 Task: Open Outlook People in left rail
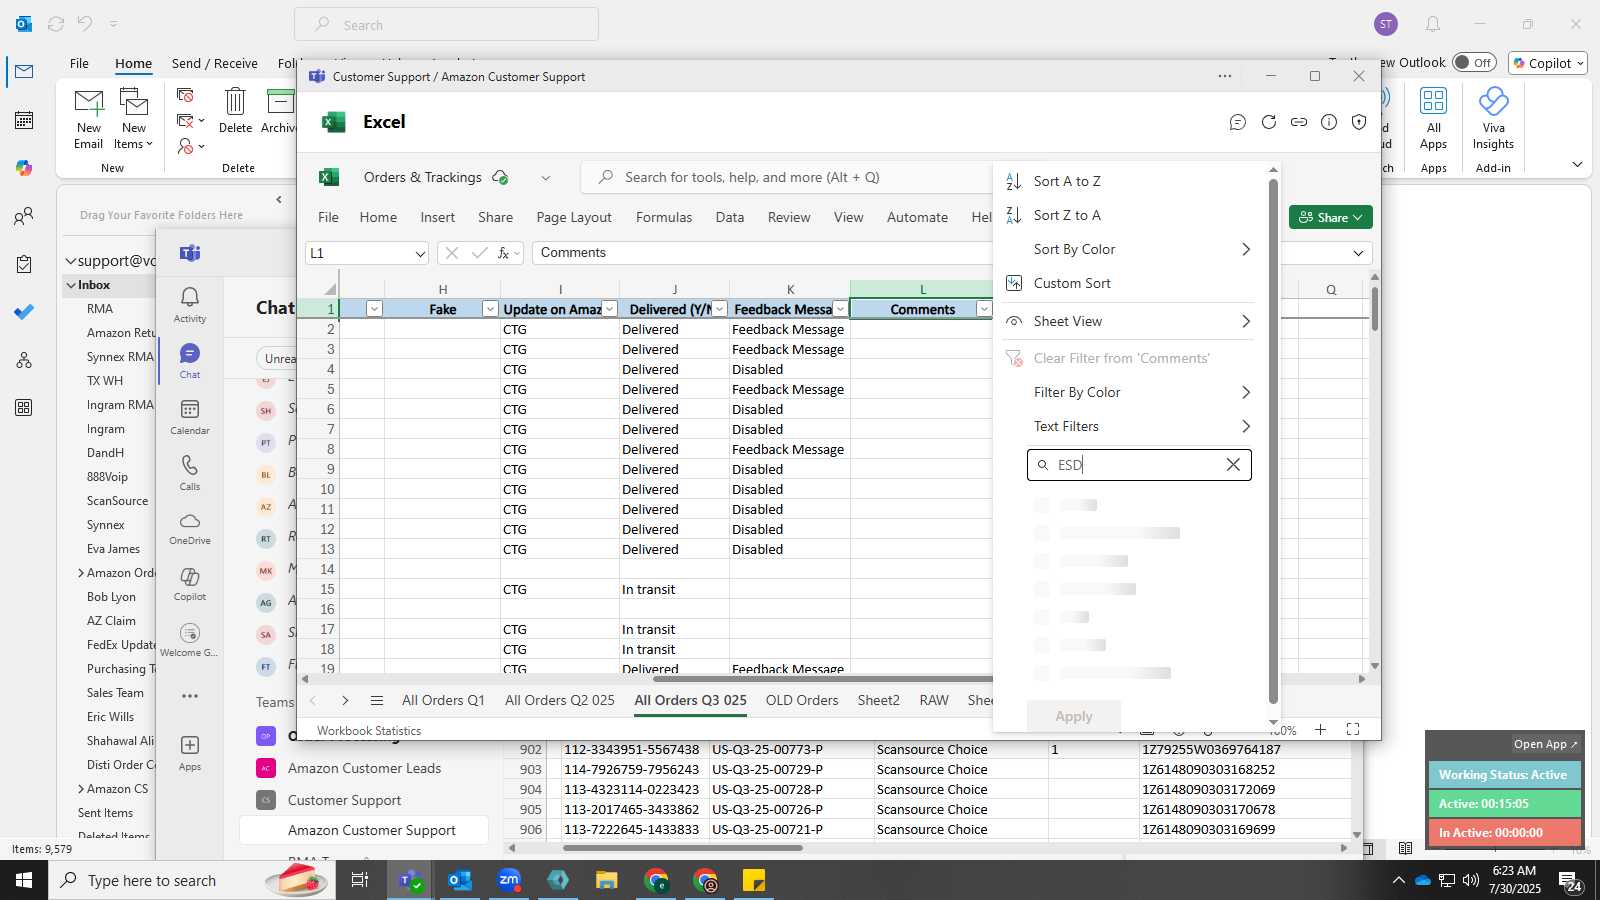(x=24, y=216)
